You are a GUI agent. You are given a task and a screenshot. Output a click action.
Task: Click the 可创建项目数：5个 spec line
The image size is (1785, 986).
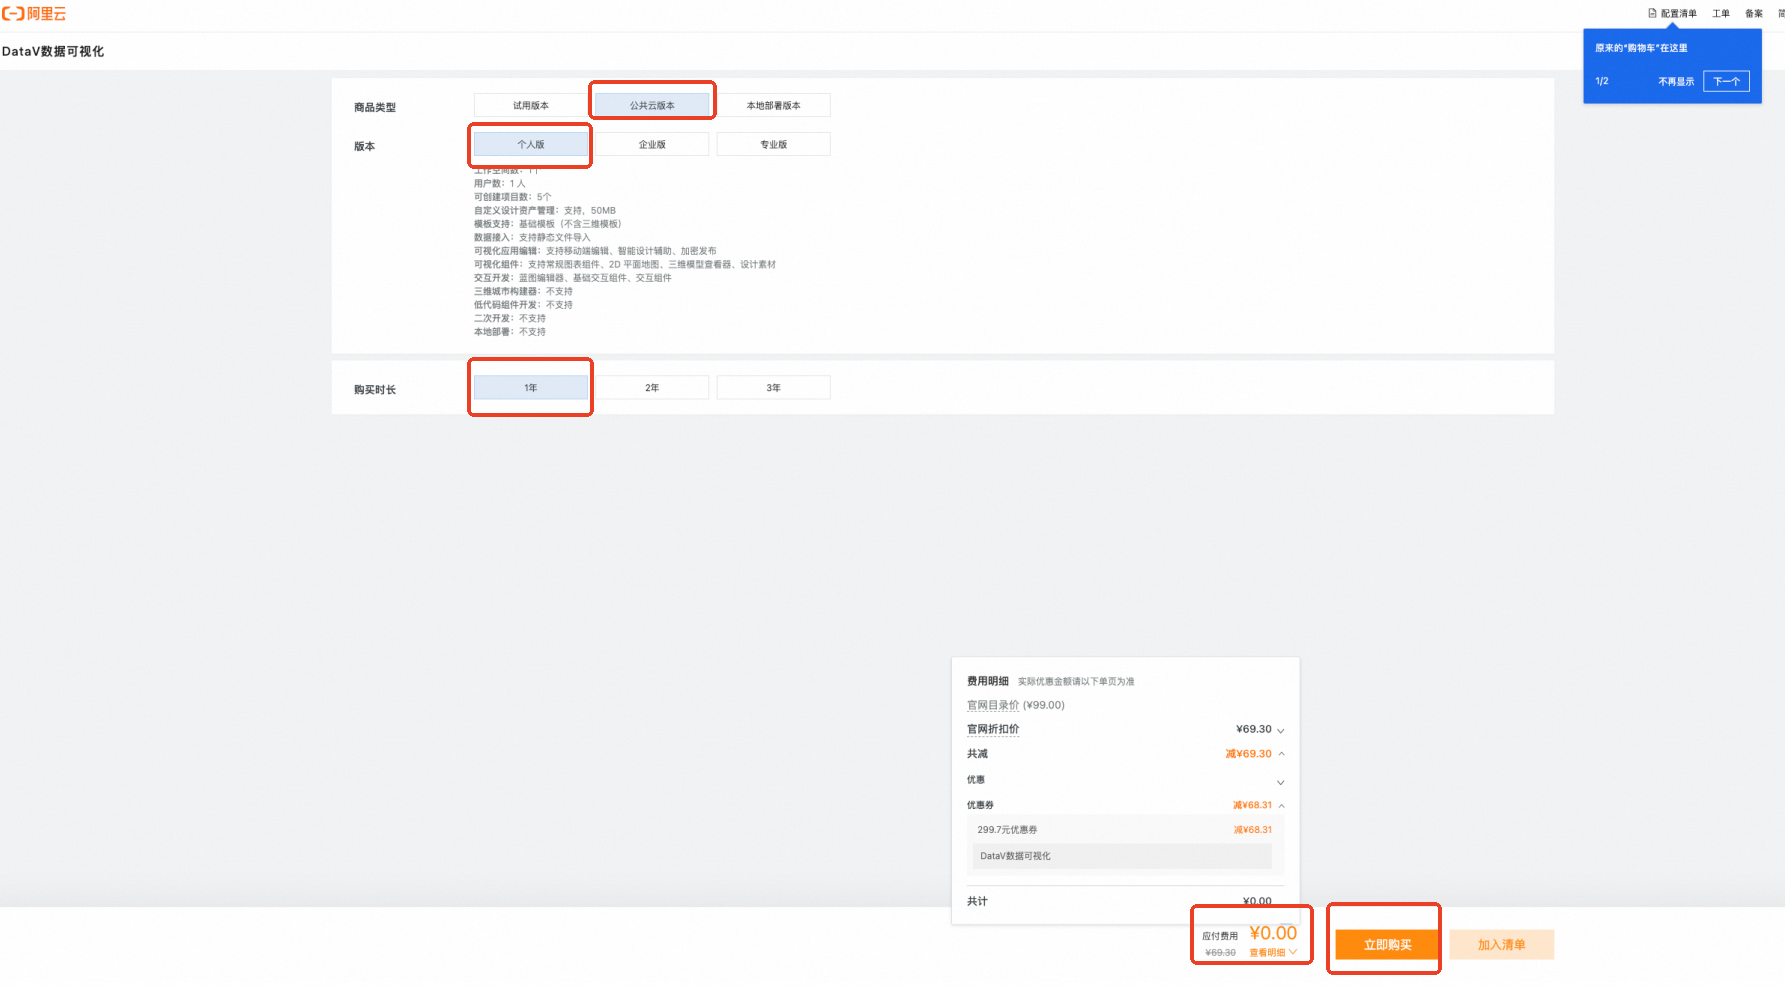point(513,197)
